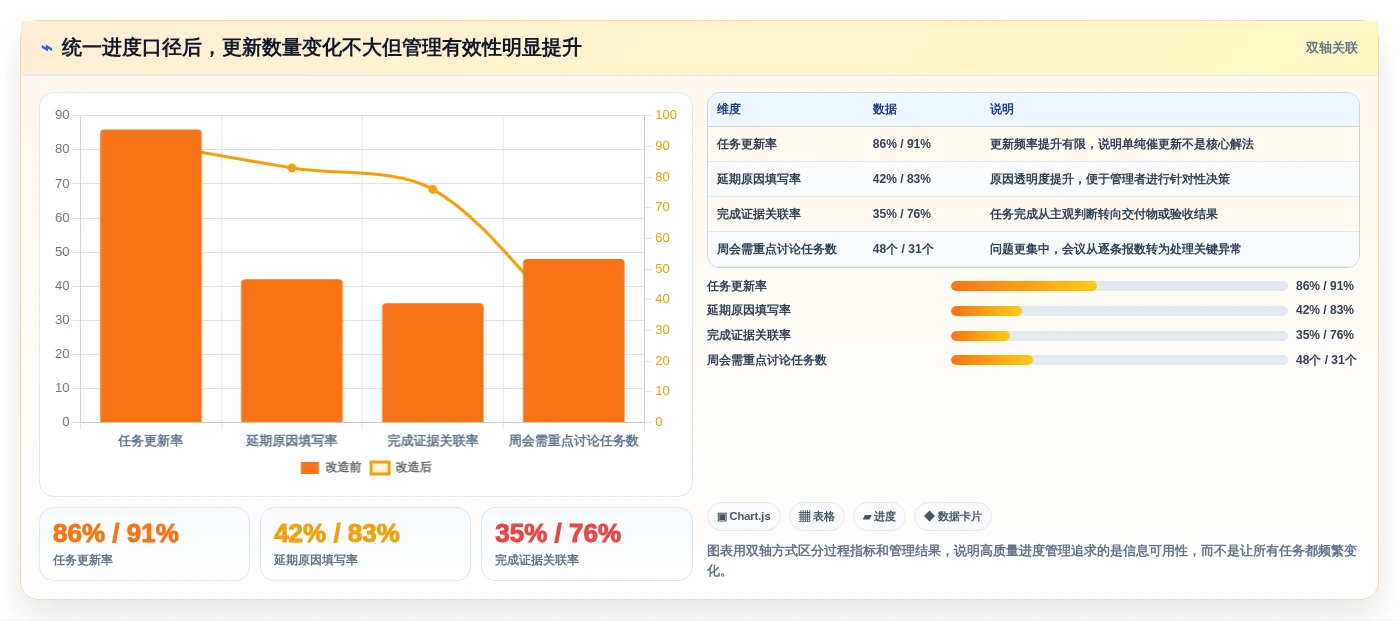Click the 任务更新率 progress bar

pyautogui.click(x=1119, y=286)
